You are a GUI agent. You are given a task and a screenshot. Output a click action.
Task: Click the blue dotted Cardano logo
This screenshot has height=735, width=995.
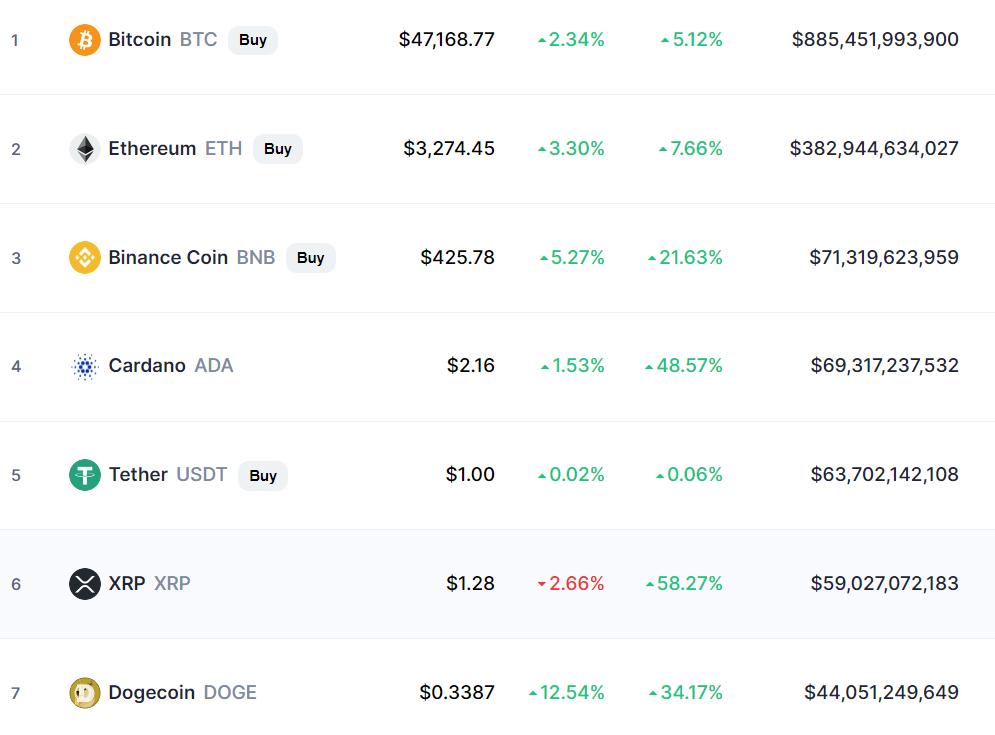pos(84,366)
